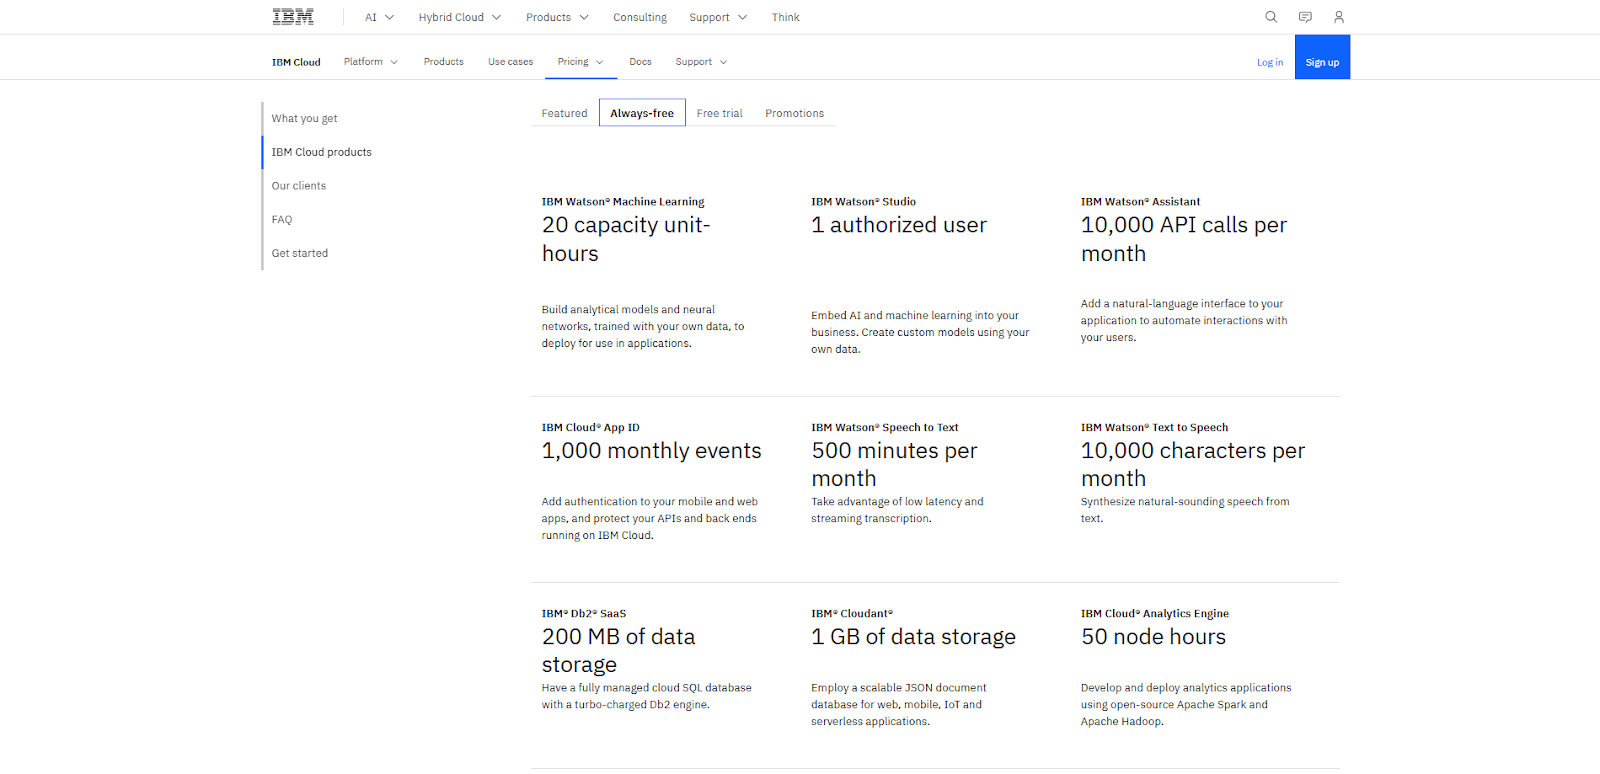Open the Use cases menu item
Screen dimensions: 1600x774
coord(510,62)
